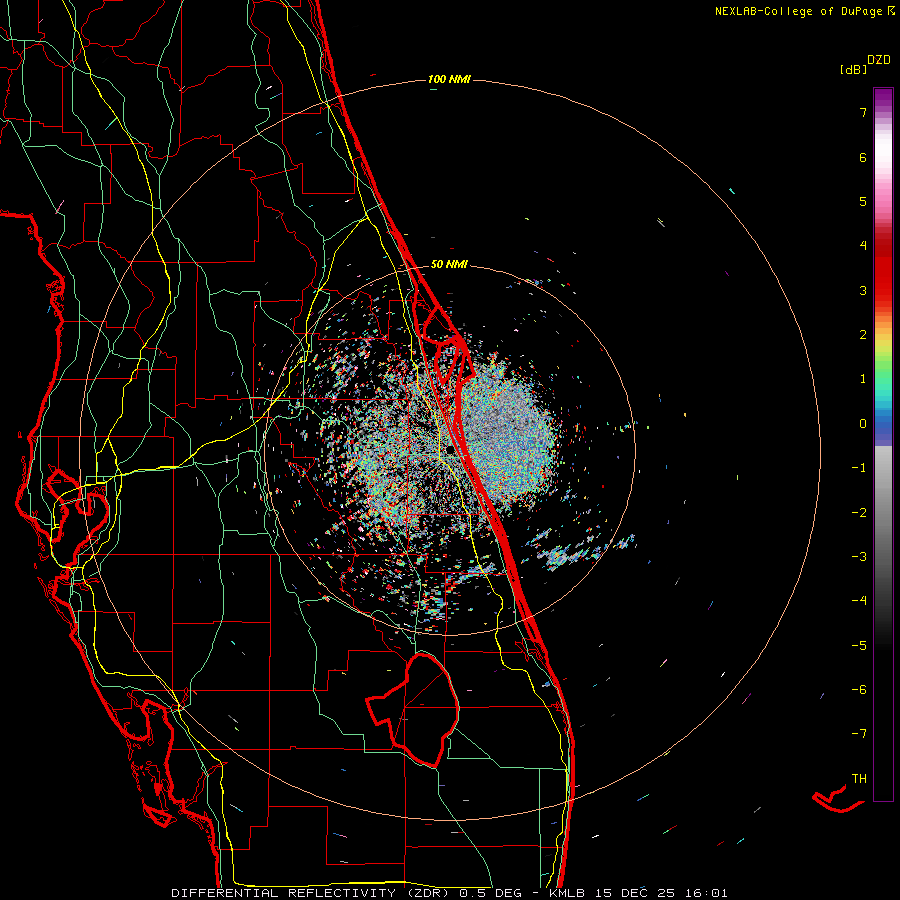
Task: Click the "50 NMI" range ring label
Action: (449, 264)
